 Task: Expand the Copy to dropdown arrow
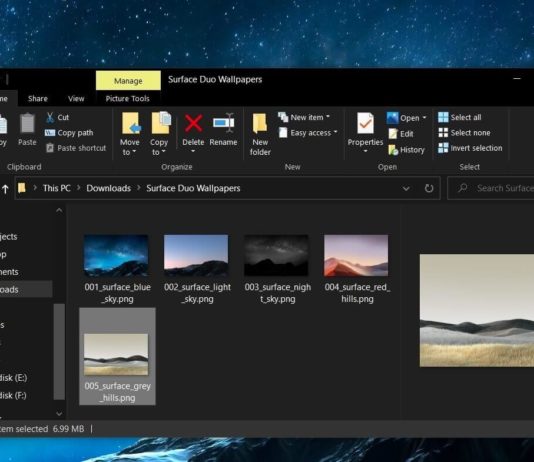pyautogui.click(x=164, y=152)
